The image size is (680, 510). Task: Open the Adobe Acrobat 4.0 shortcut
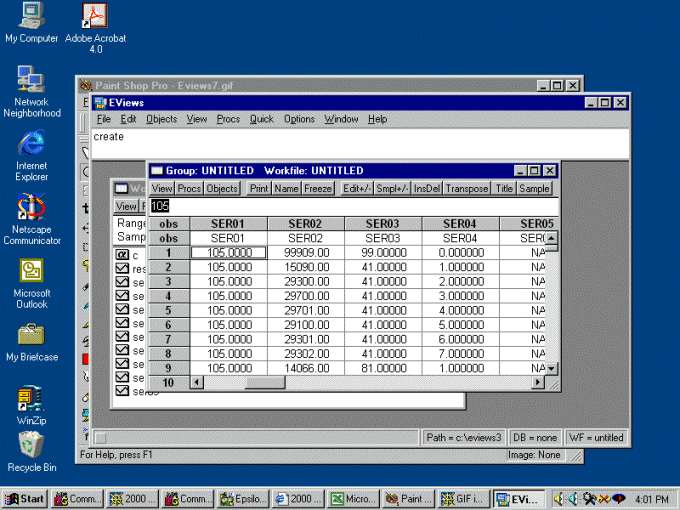(x=95, y=17)
